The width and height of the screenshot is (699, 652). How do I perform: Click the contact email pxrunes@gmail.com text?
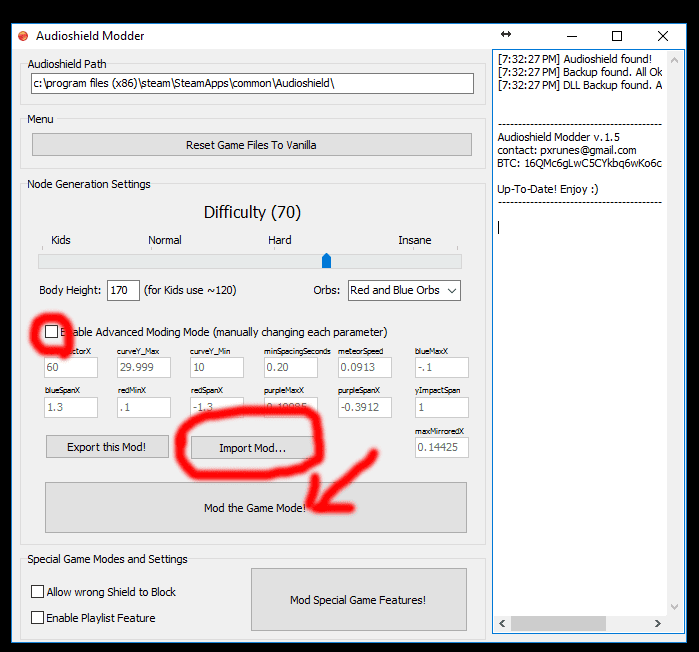(588, 150)
